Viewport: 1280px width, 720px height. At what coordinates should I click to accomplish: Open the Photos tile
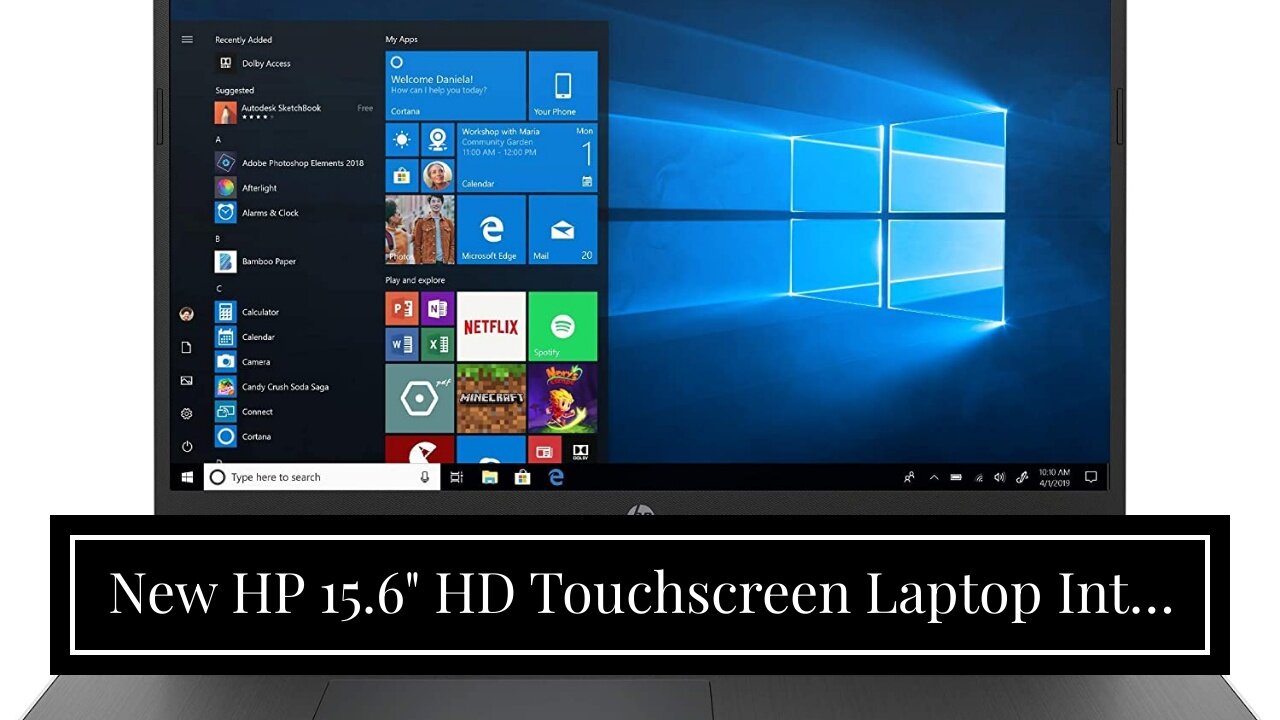point(420,229)
